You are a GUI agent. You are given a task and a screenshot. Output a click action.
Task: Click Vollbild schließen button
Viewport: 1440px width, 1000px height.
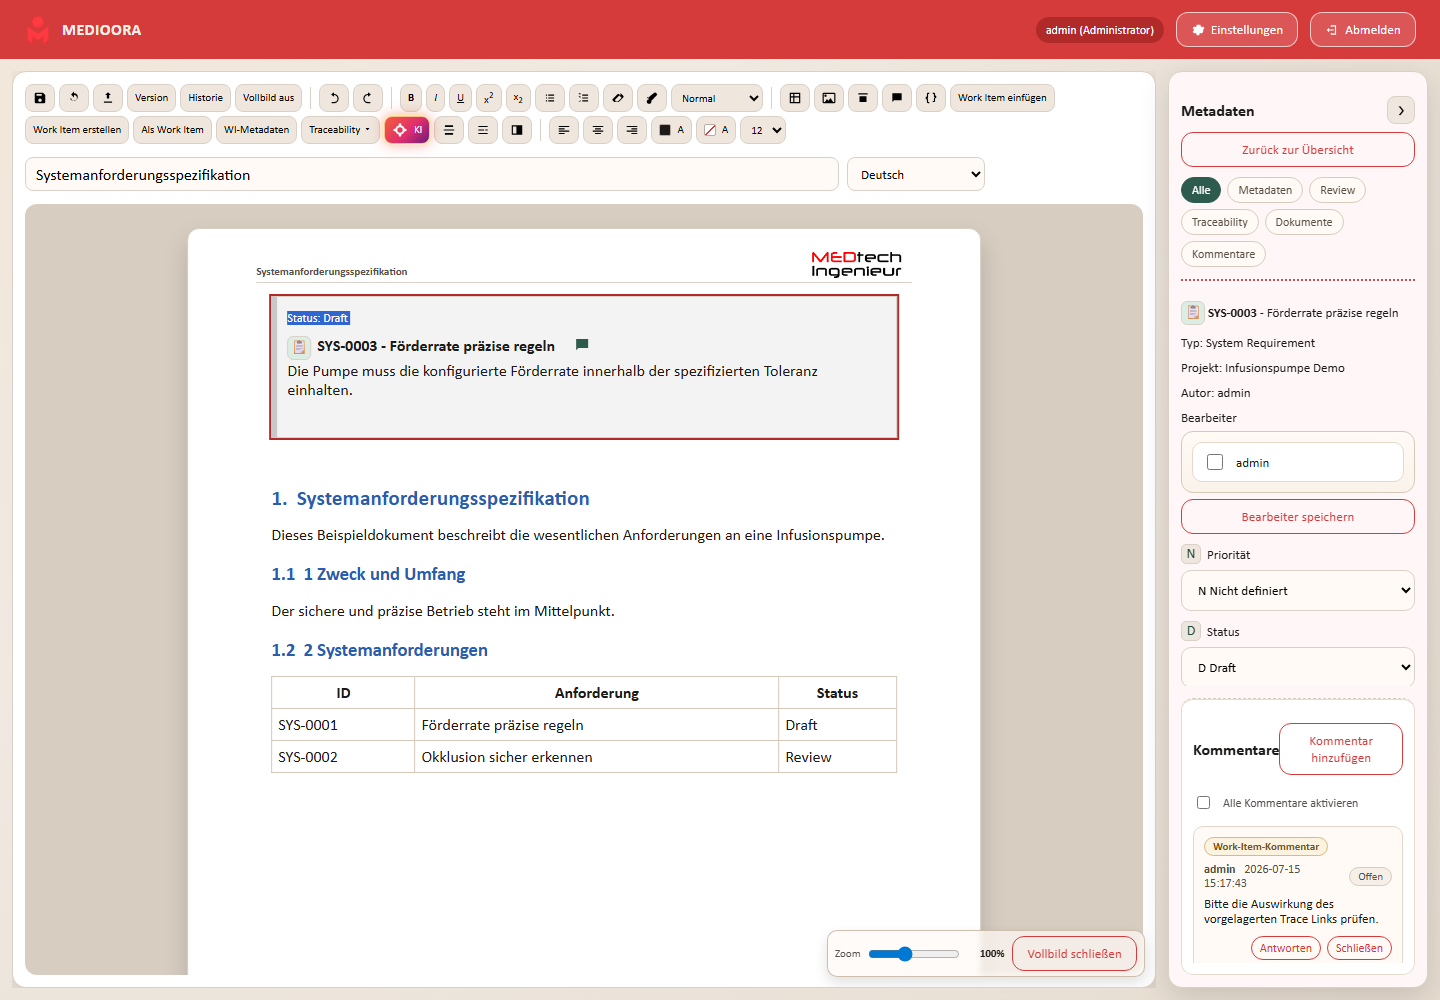pos(1074,954)
